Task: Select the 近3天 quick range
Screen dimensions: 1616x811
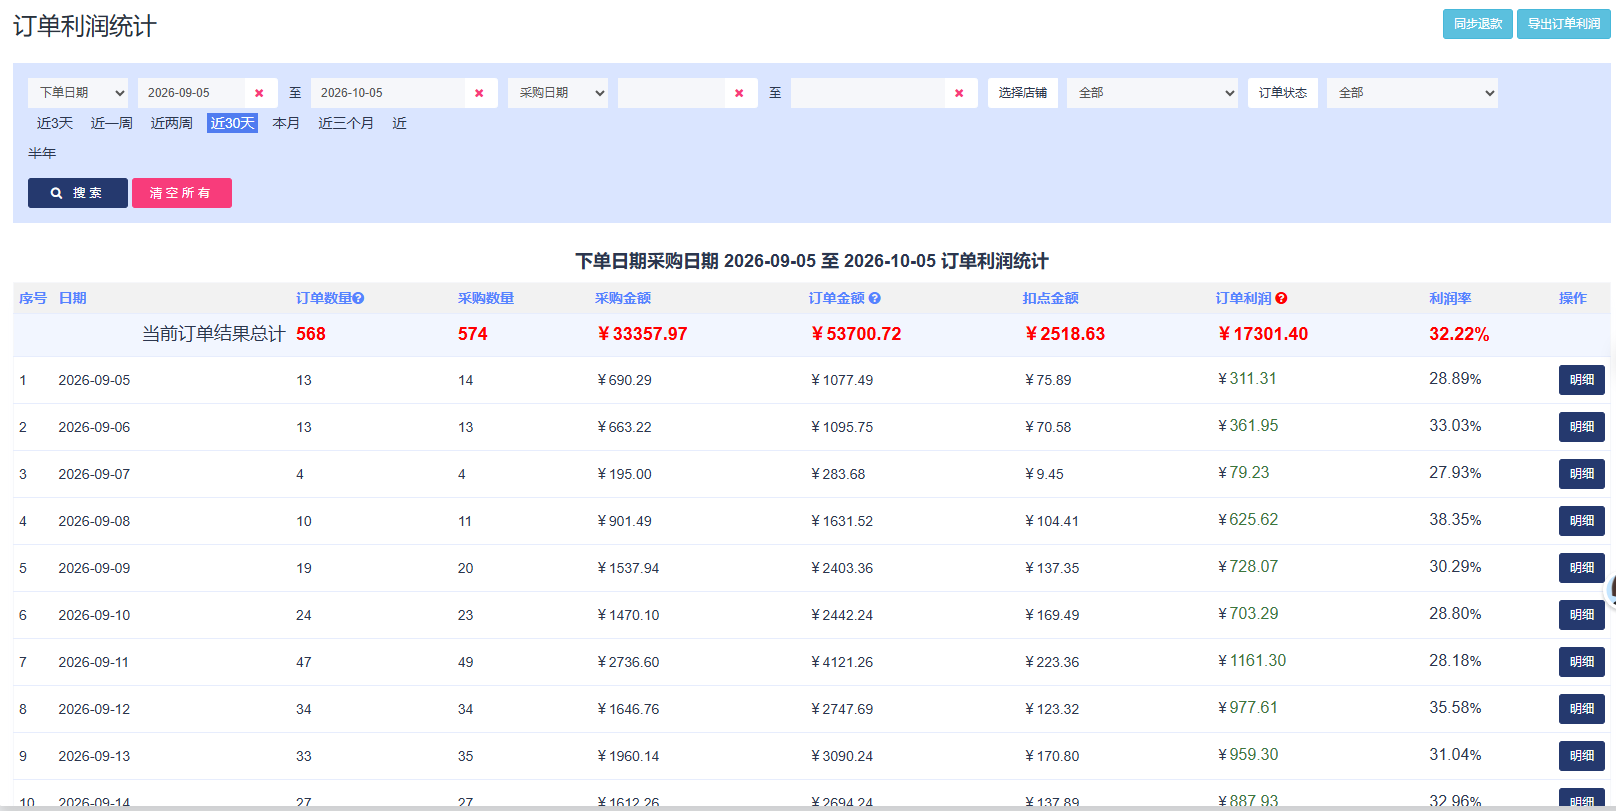Action: [55, 123]
